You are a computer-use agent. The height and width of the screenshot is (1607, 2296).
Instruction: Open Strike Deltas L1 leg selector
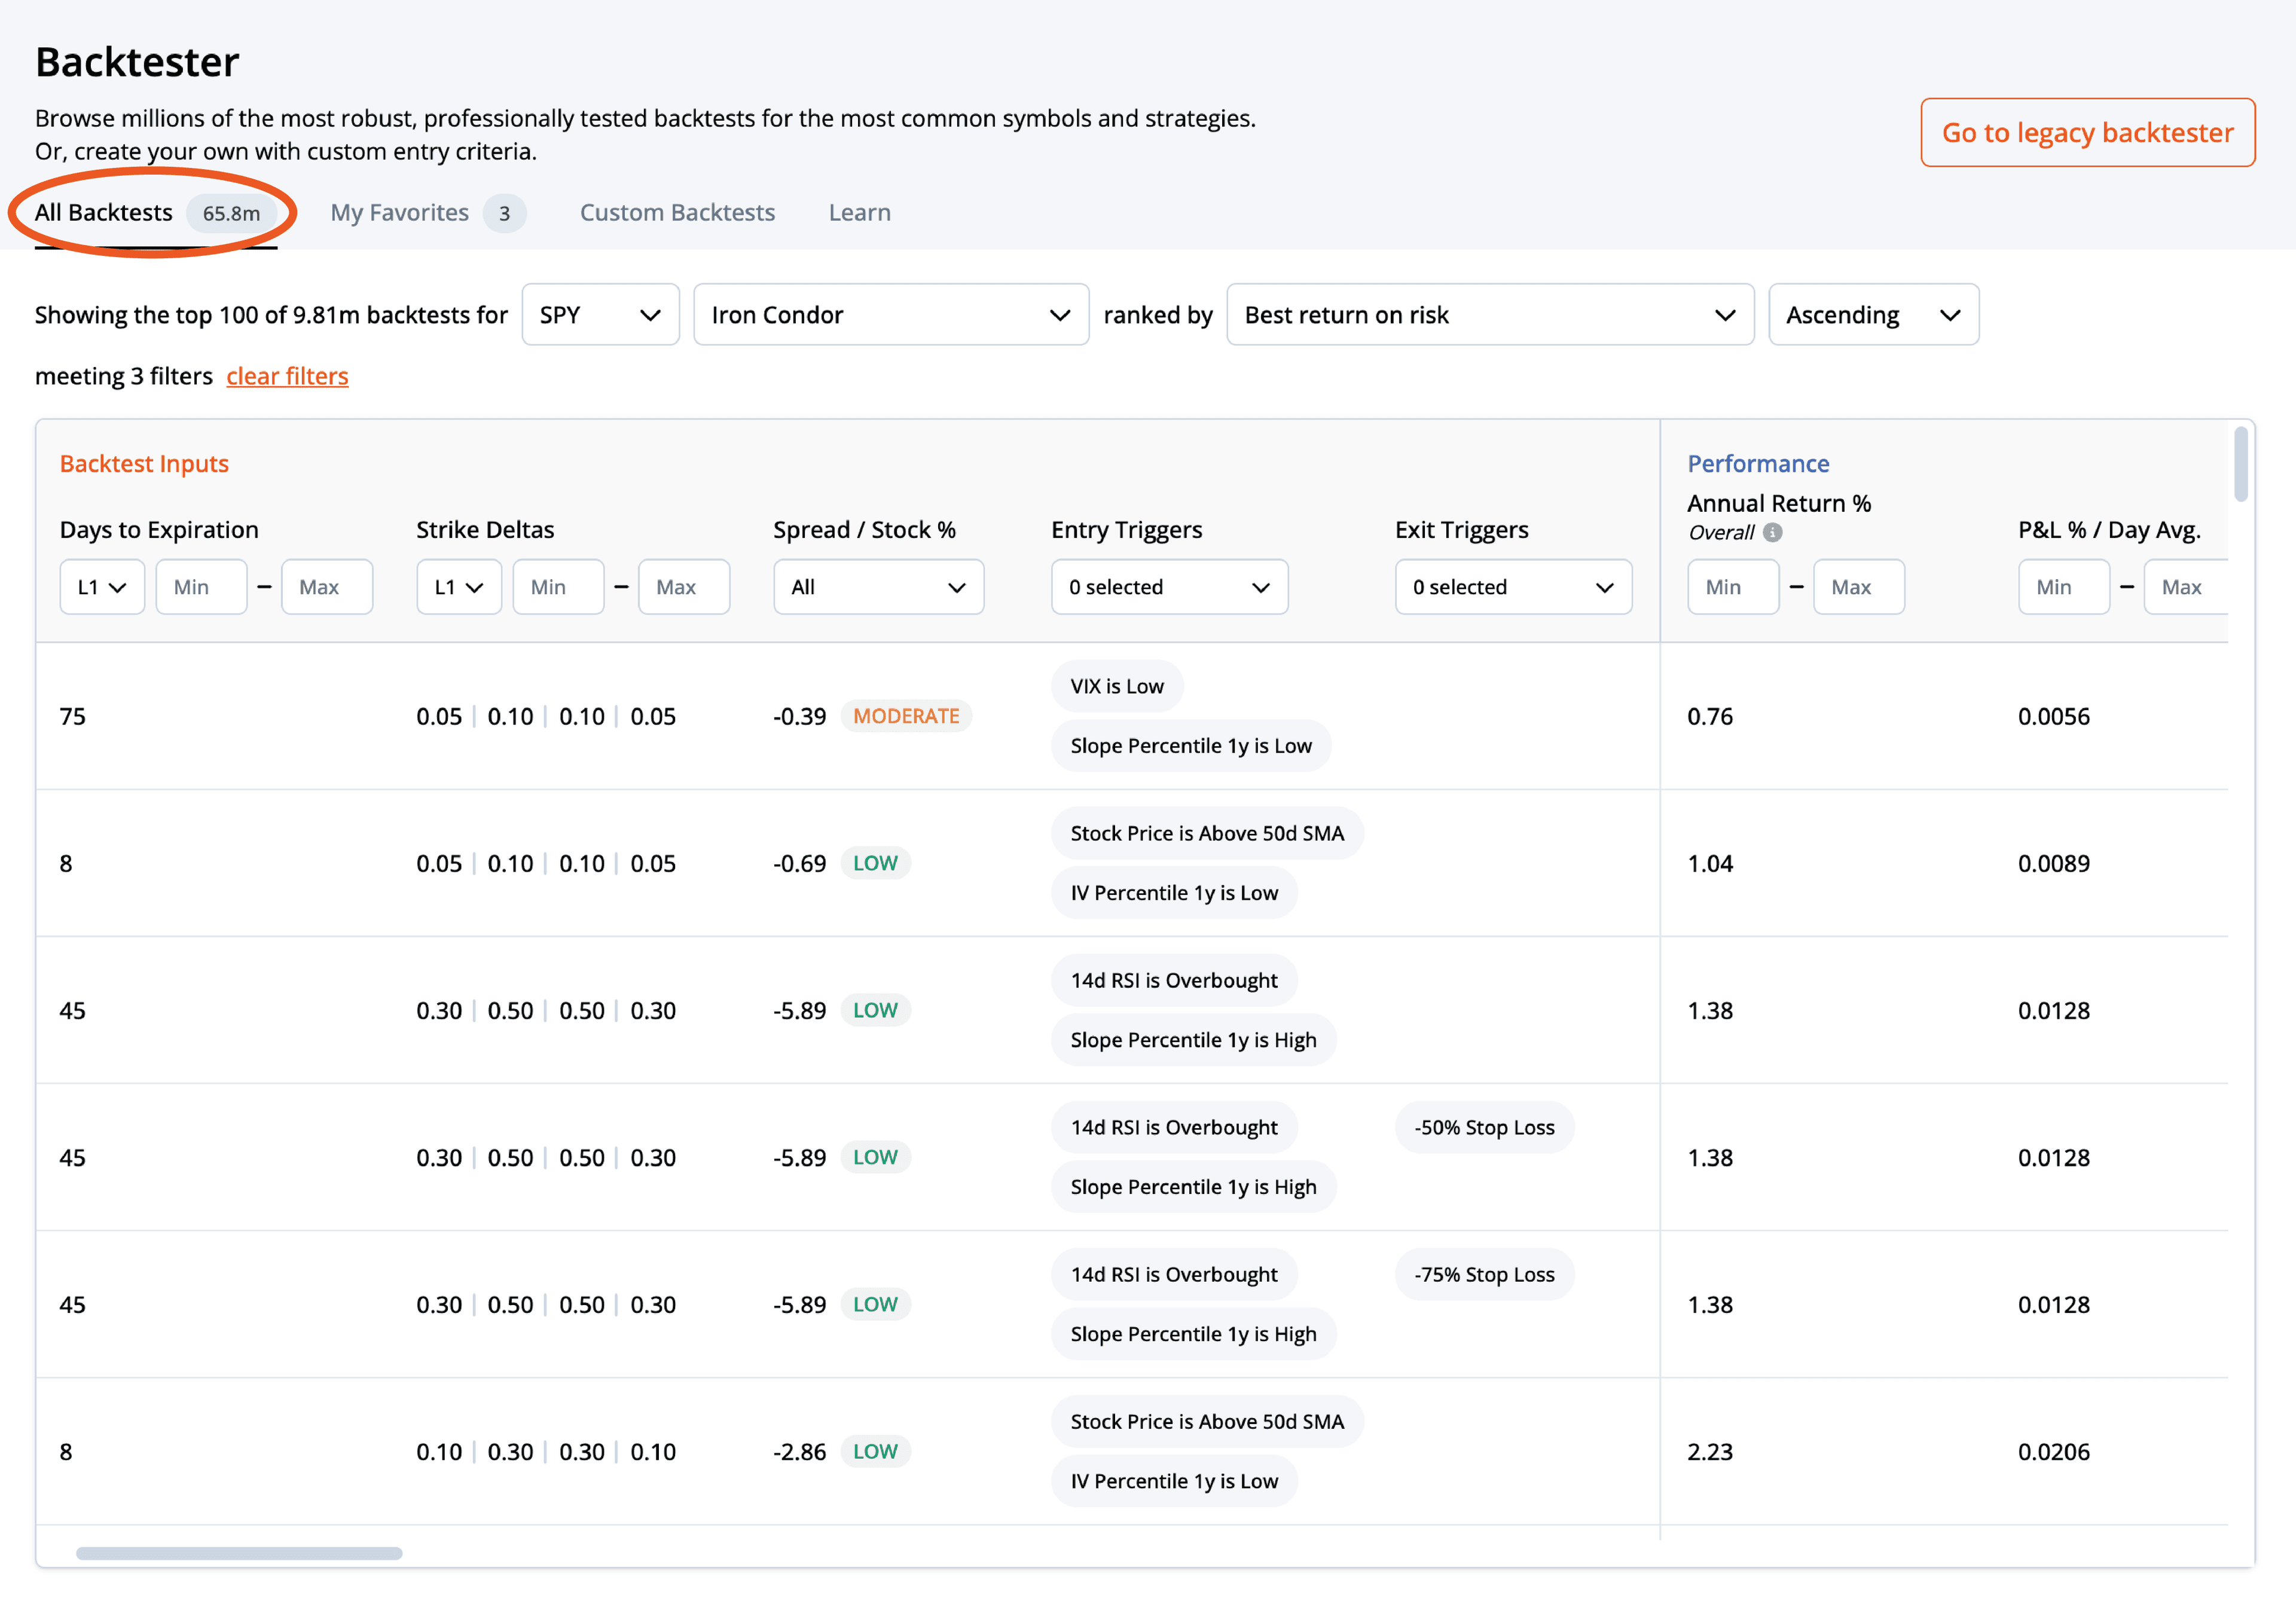(459, 587)
